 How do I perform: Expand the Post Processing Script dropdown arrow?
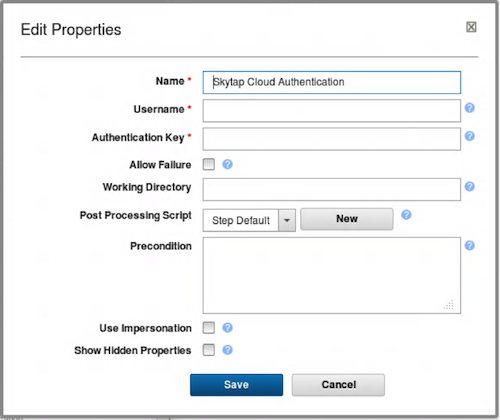(287, 220)
